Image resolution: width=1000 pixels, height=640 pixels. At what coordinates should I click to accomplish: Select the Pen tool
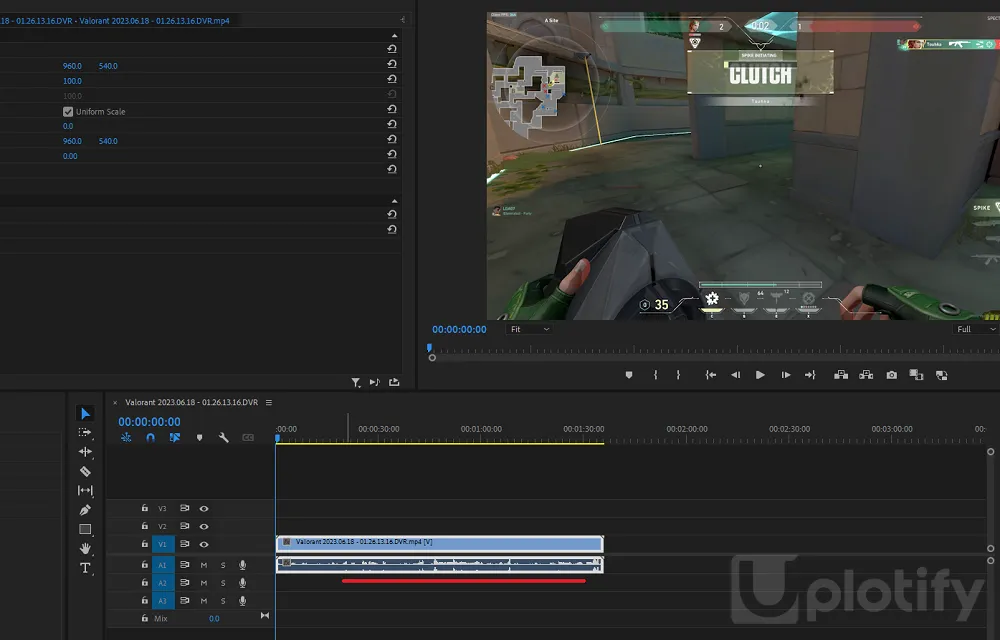tap(85, 510)
